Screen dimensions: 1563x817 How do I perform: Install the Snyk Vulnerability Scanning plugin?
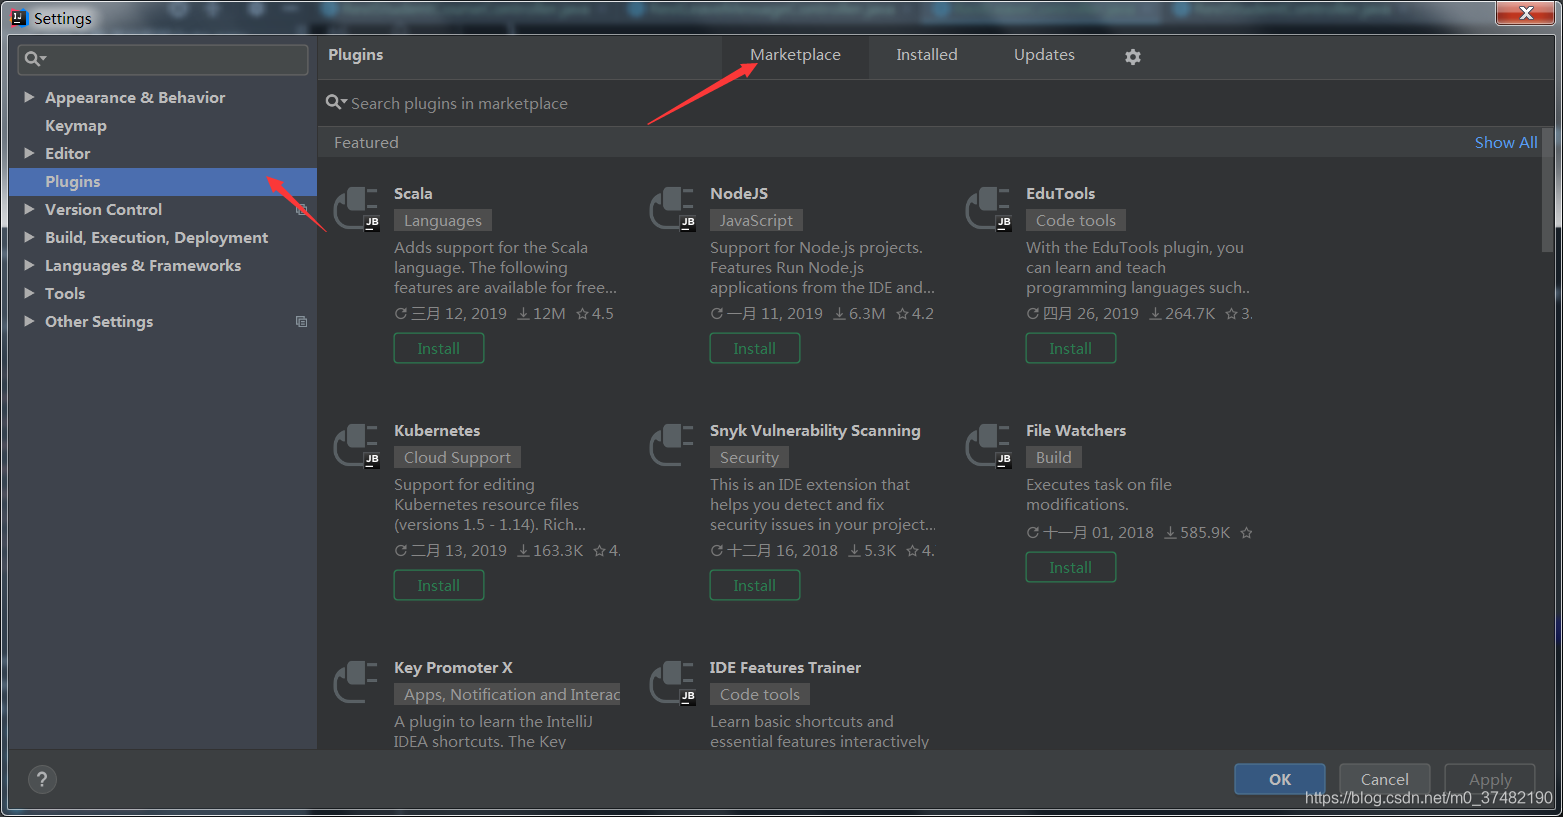[755, 585]
